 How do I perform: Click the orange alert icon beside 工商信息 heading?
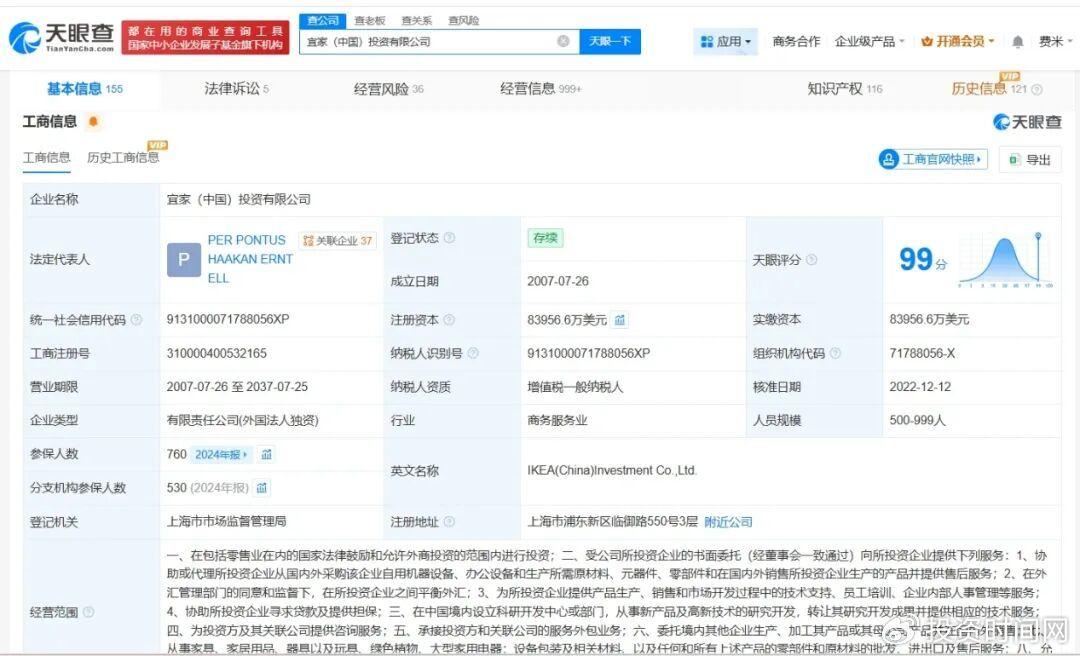pos(94,122)
